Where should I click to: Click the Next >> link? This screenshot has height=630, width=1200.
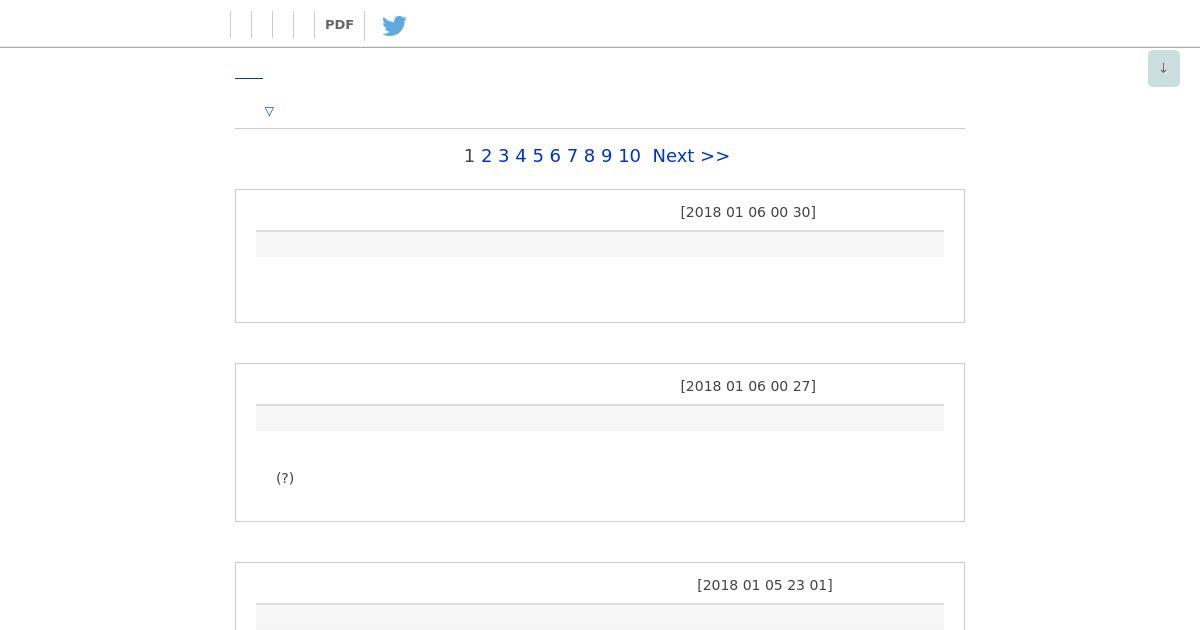691,156
